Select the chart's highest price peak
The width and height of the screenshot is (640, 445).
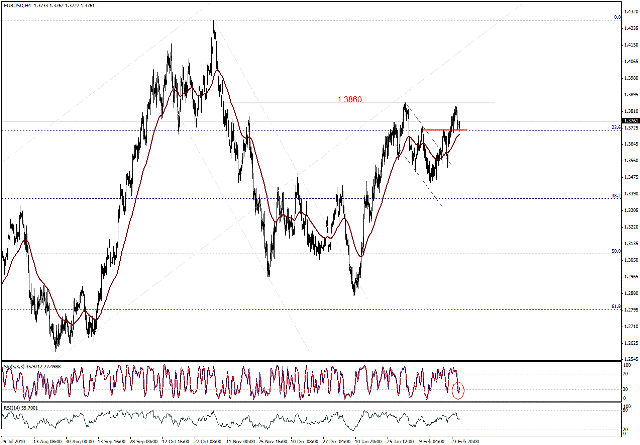pyautogui.click(x=214, y=24)
